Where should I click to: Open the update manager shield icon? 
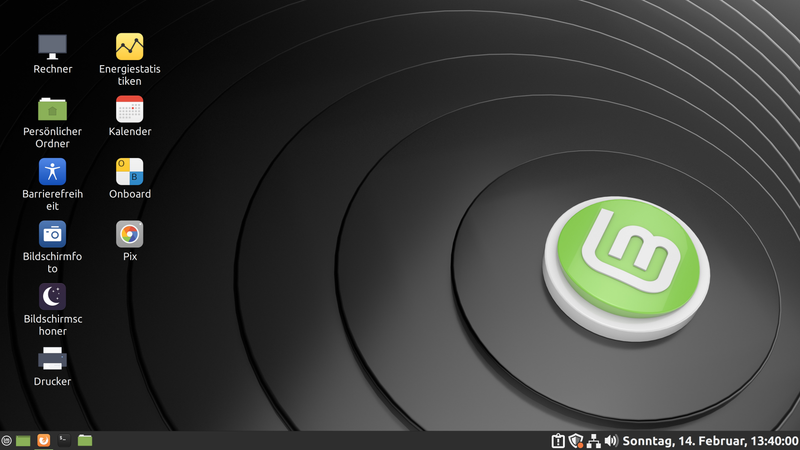coord(576,441)
